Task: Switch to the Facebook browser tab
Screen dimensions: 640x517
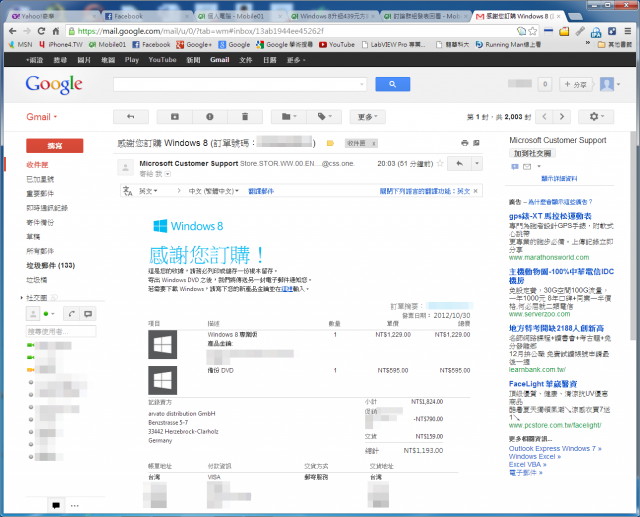Action: click(145, 16)
